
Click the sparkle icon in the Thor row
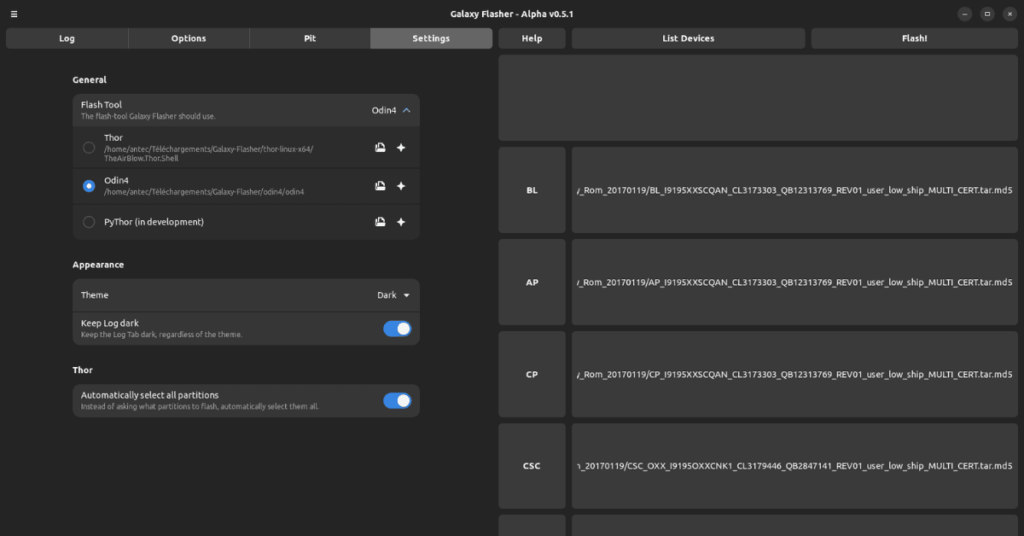(x=401, y=148)
